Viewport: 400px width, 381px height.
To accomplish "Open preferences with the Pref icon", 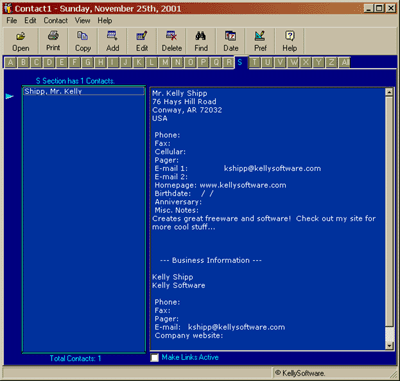I will 260,41.
